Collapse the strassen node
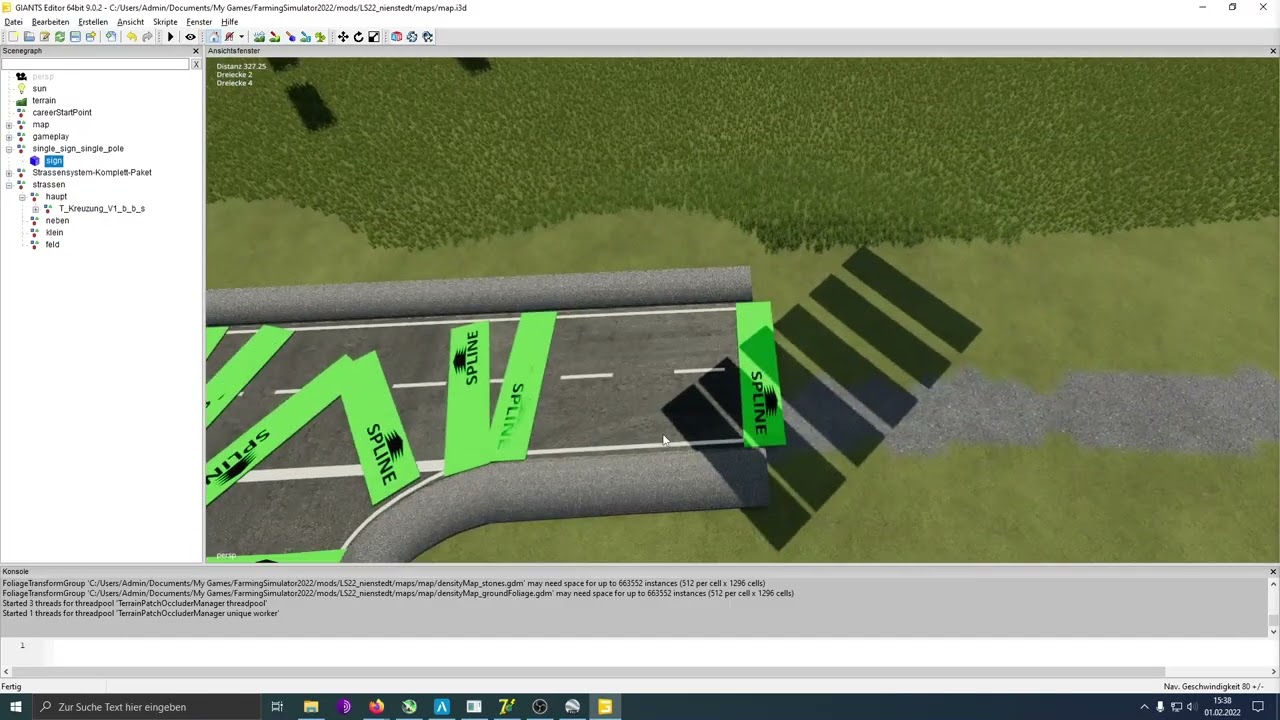Screen dimensions: 1280x720 pos(9,185)
